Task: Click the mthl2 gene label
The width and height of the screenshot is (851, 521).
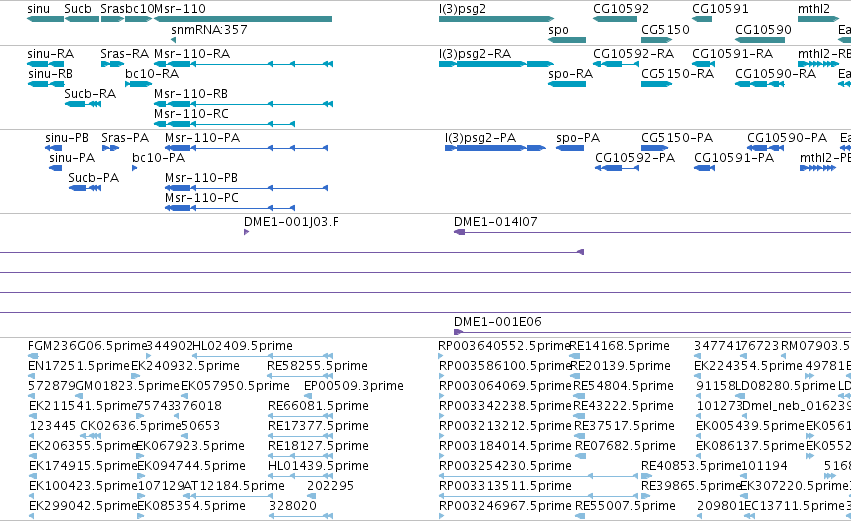Action: coord(814,9)
